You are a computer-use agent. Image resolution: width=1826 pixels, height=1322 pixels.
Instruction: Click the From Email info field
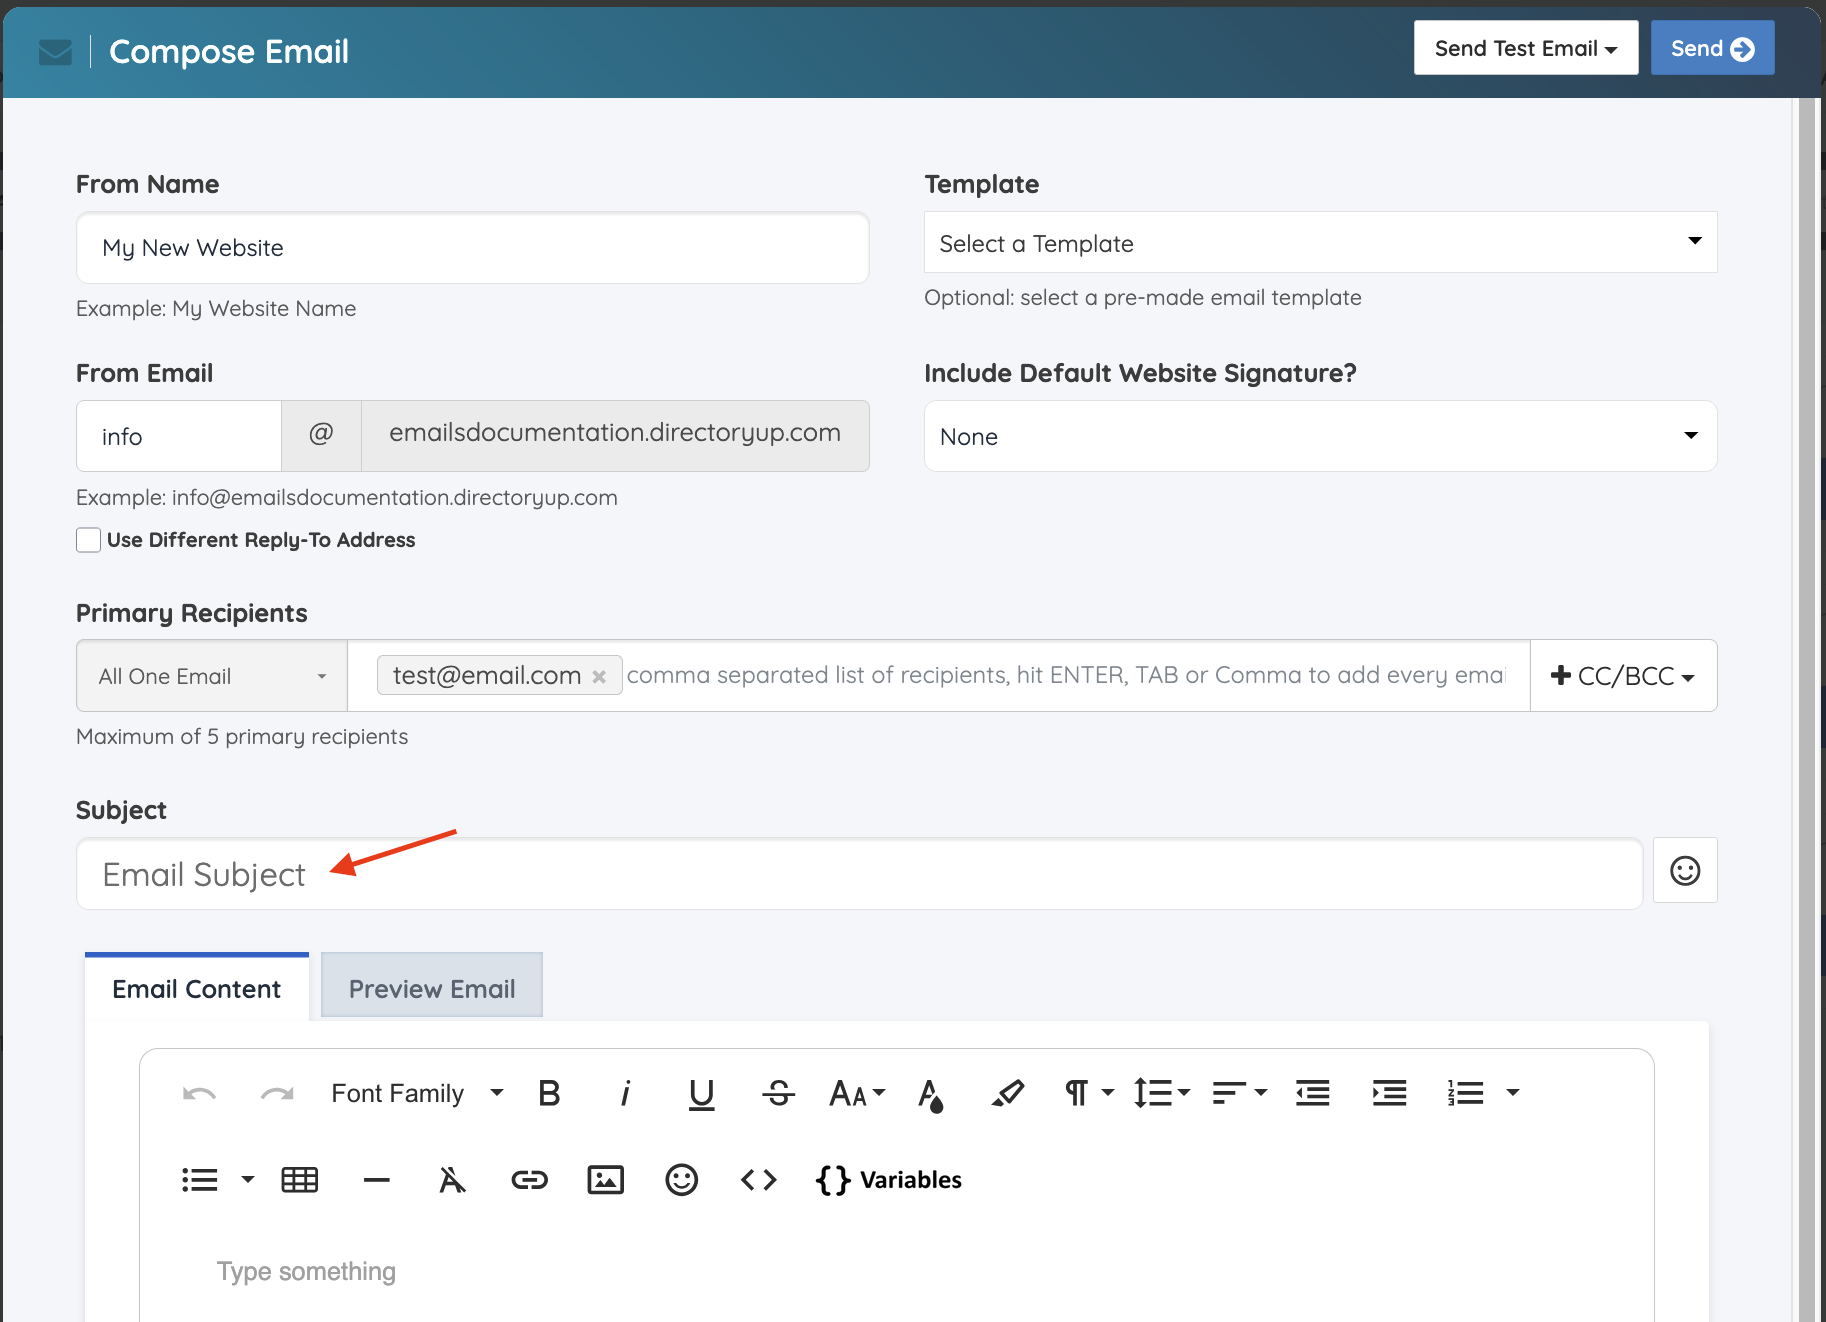point(178,436)
